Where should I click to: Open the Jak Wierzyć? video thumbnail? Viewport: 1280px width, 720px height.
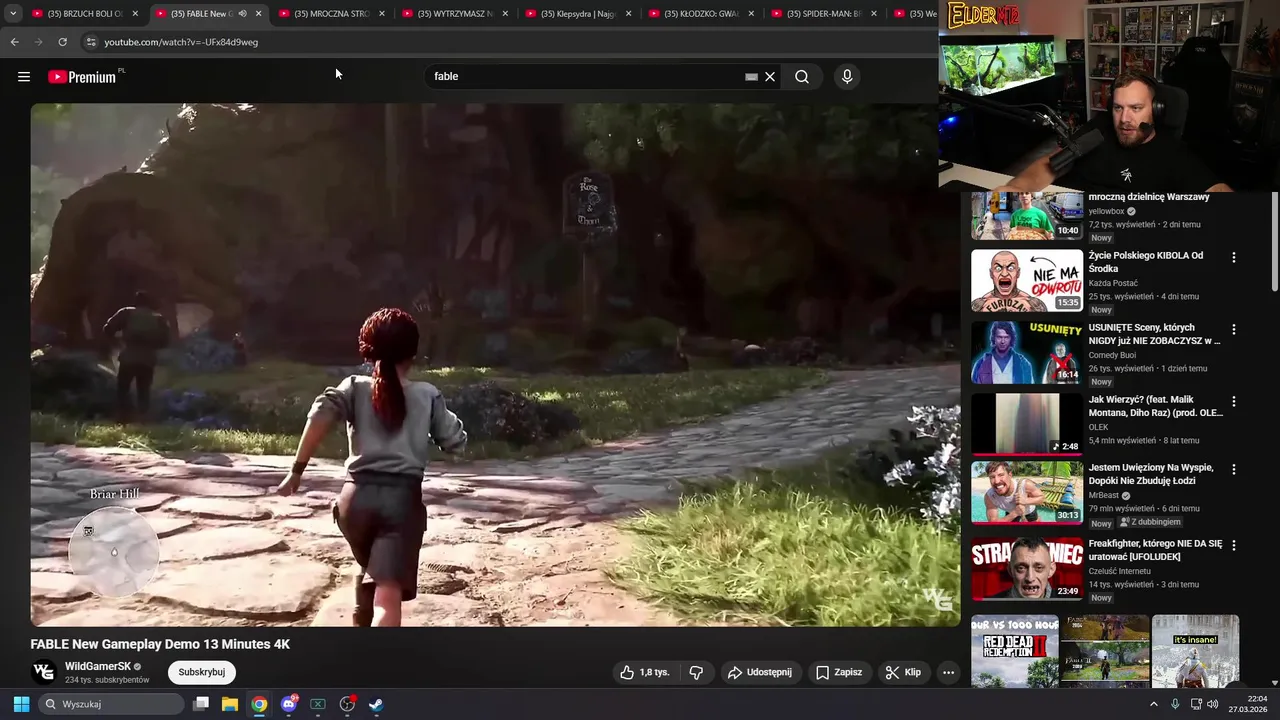pyautogui.click(x=1027, y=424)
